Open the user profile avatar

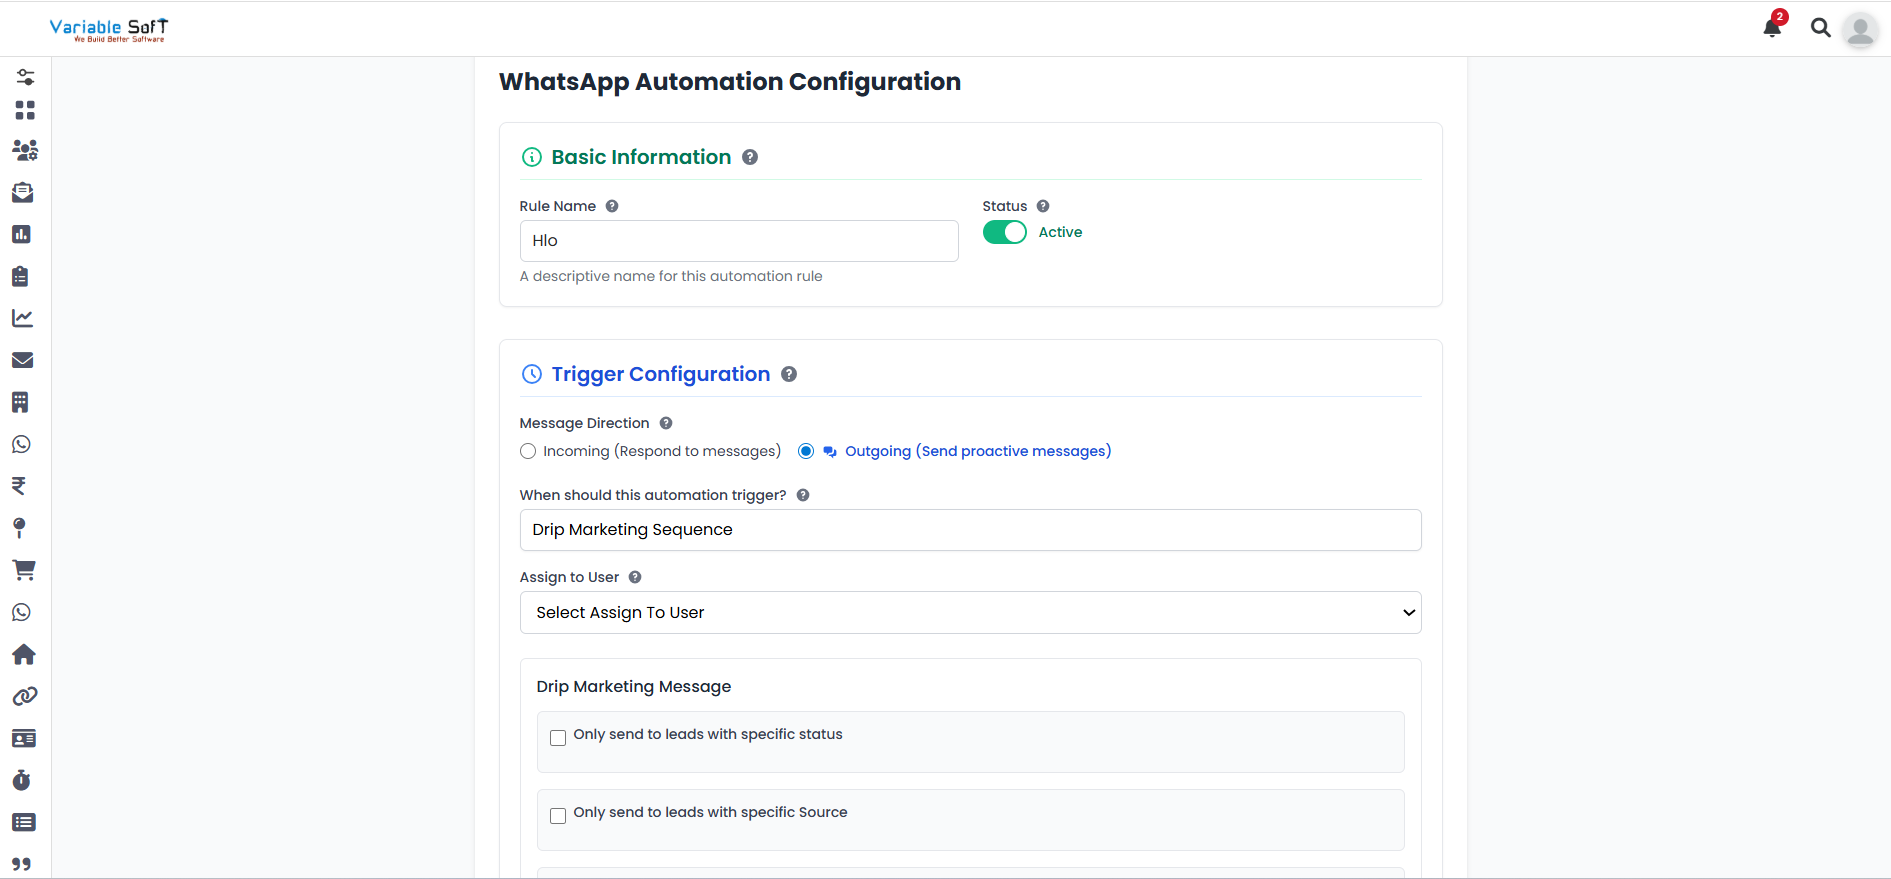(1860, 30)
